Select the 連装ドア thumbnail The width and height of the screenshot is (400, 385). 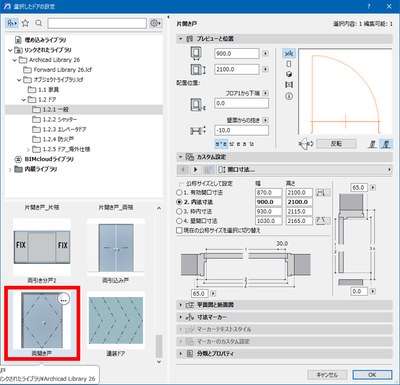pyautogui.click(x=116, y=321)
